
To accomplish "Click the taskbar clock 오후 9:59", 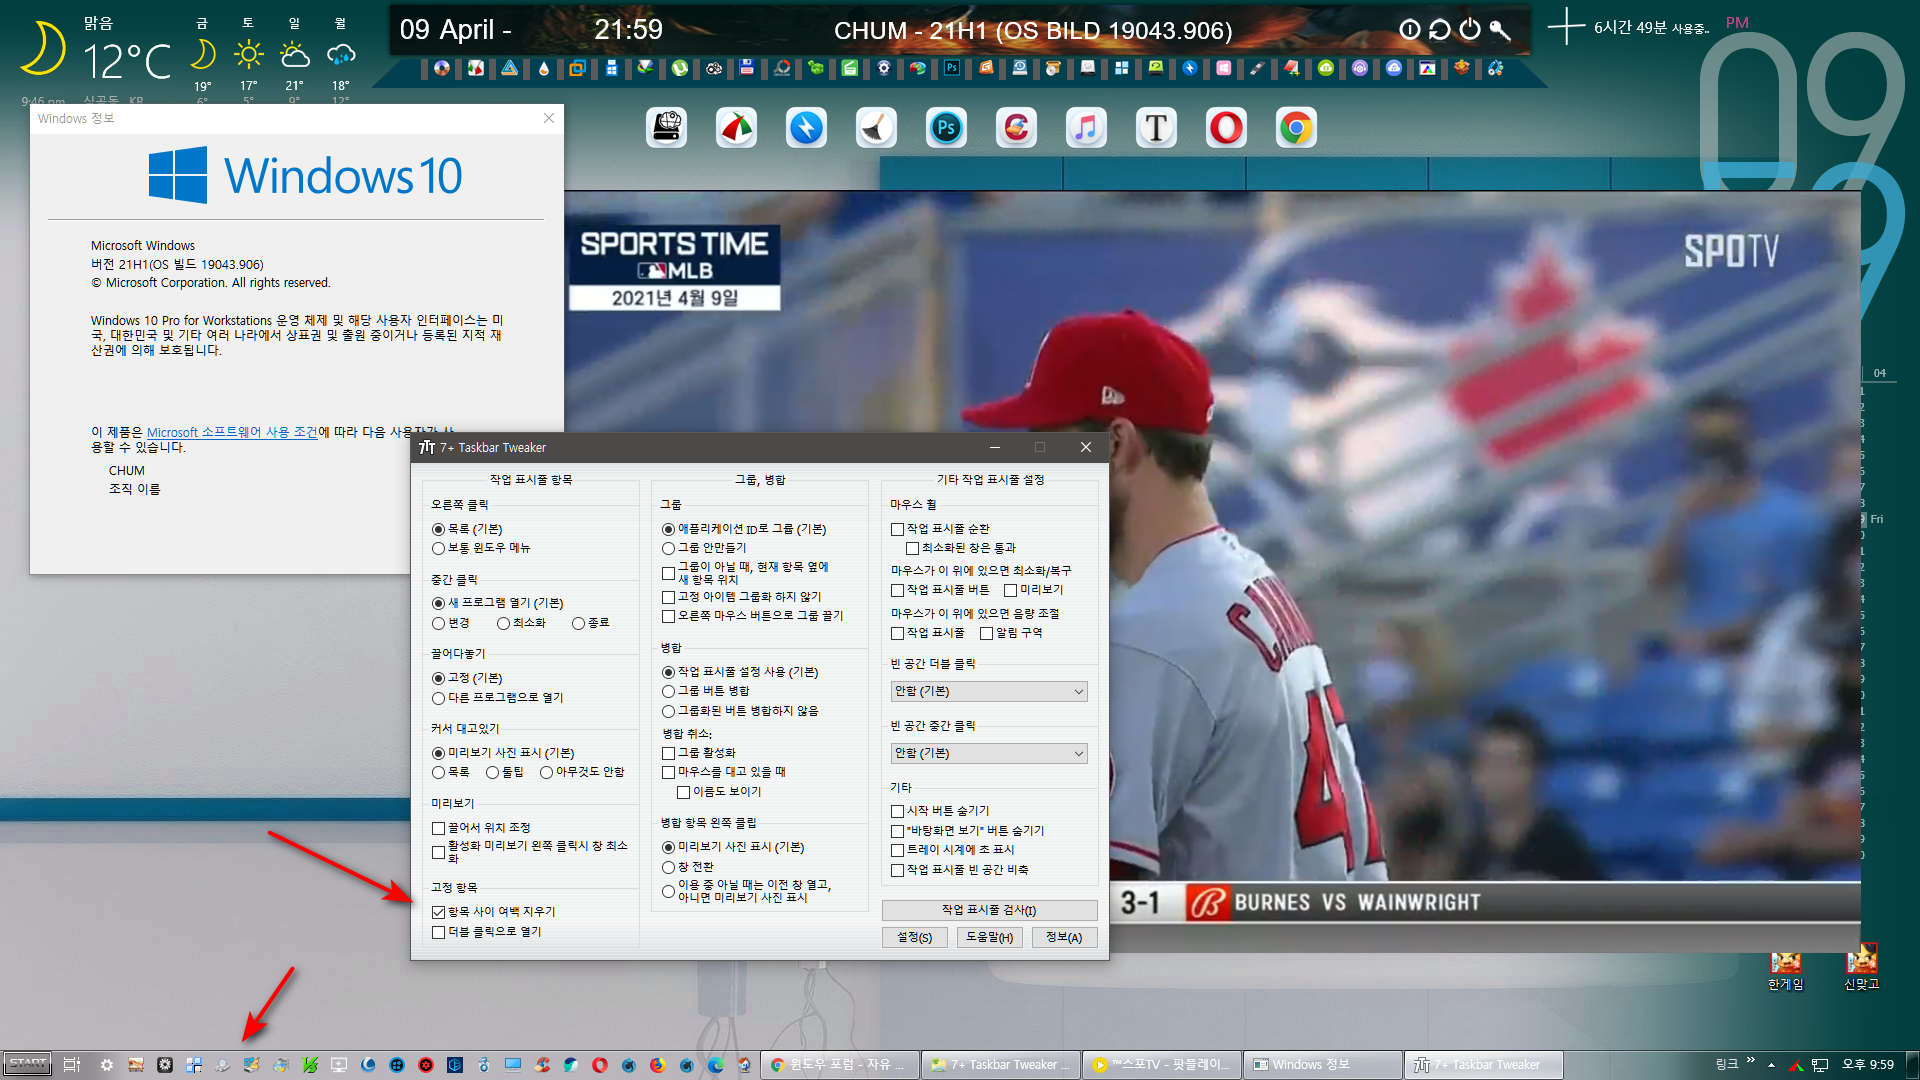I will click(1868, 1065).
